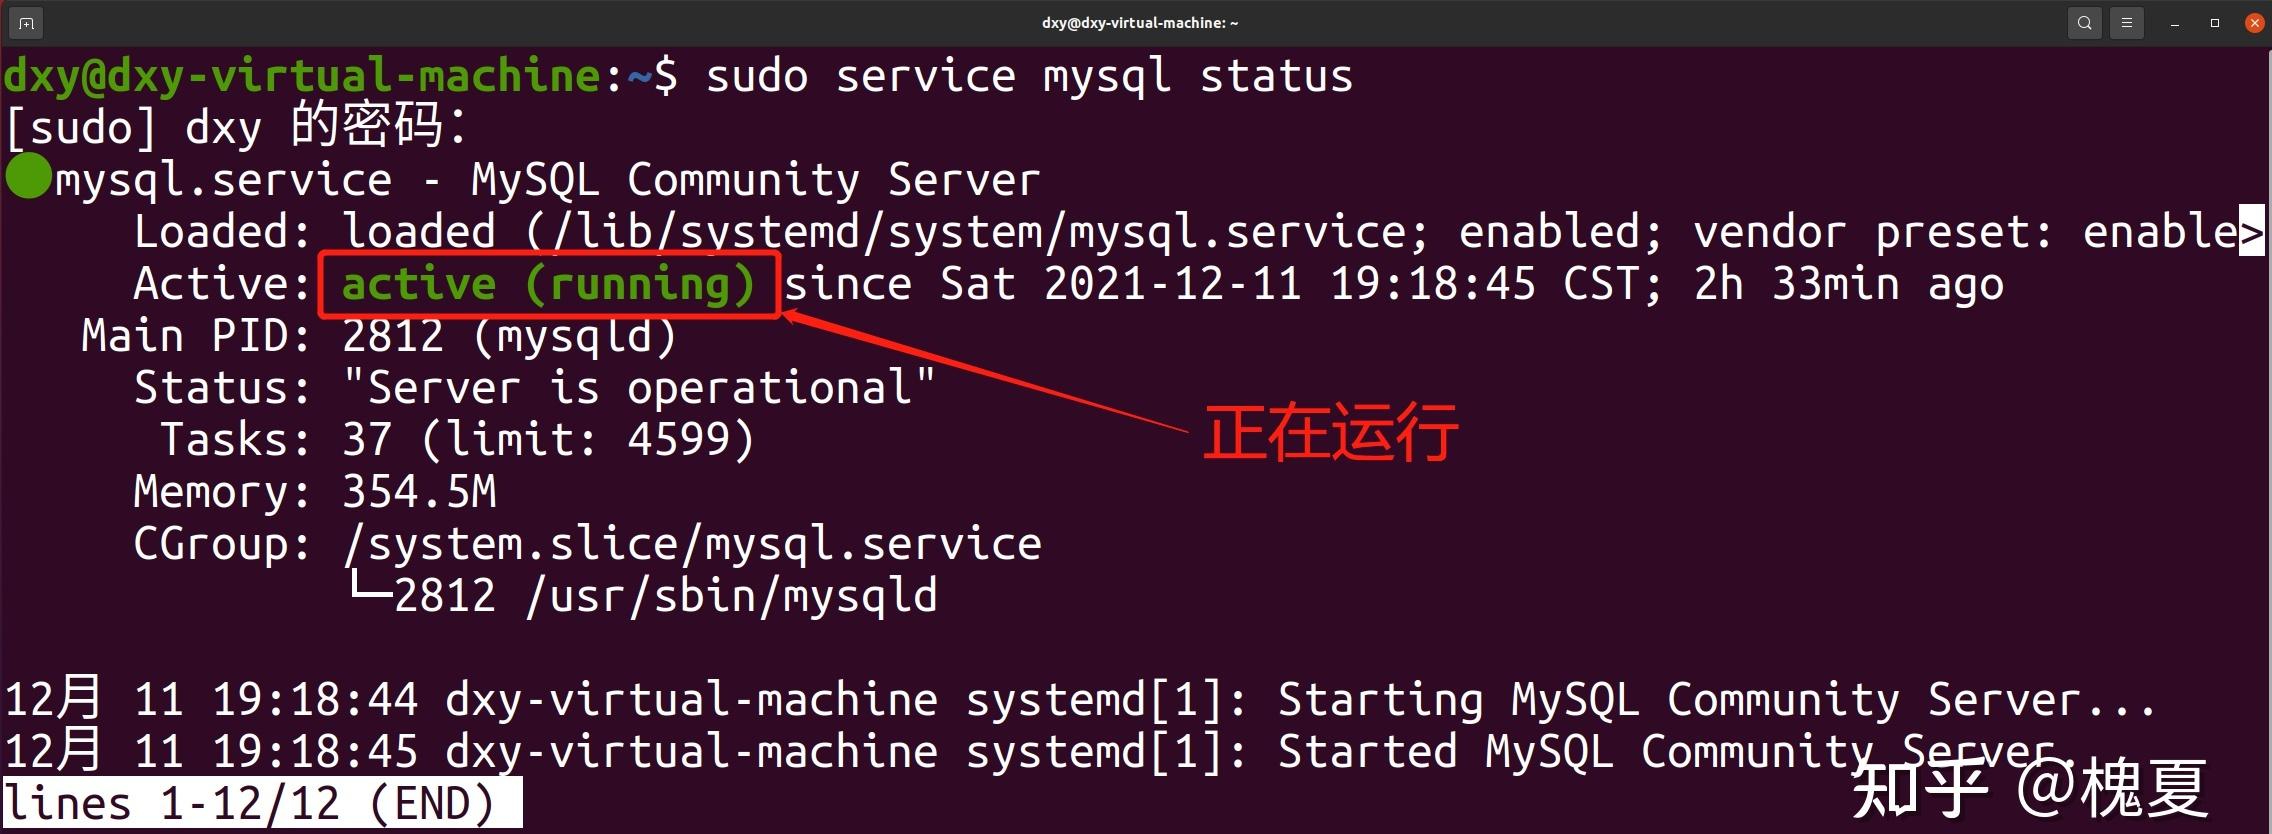Open a new terminal tab
The height and width of the screenshot is (834, 2272).
(26, 23)
